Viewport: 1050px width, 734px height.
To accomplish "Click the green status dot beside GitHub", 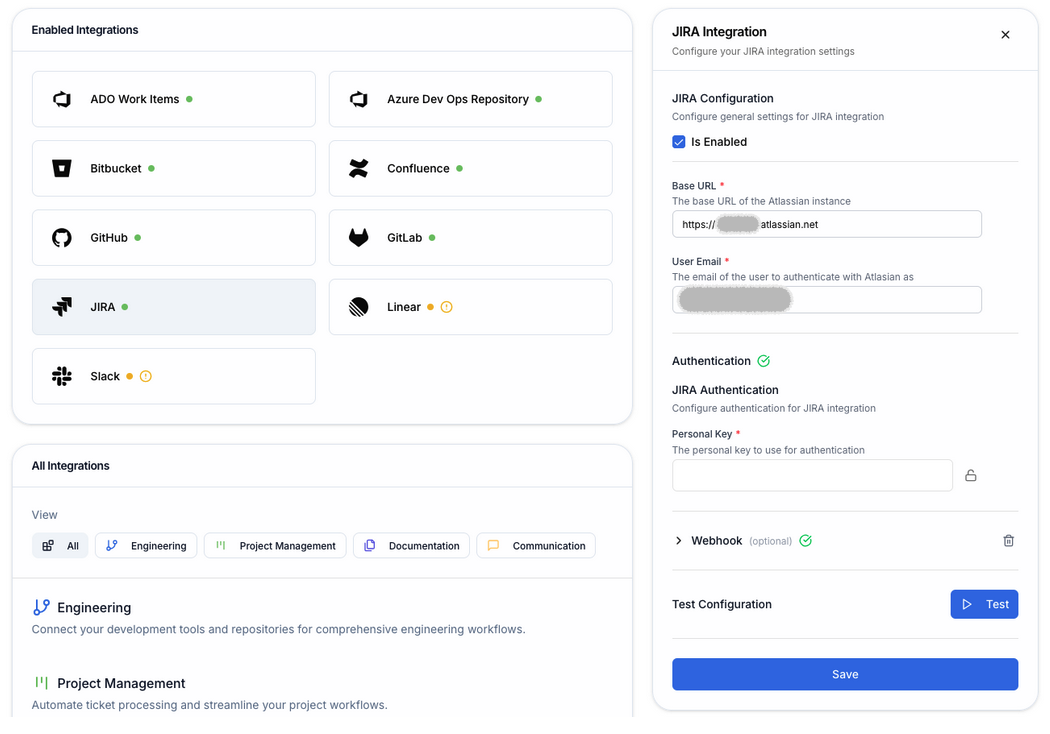I will coord(137,238).
